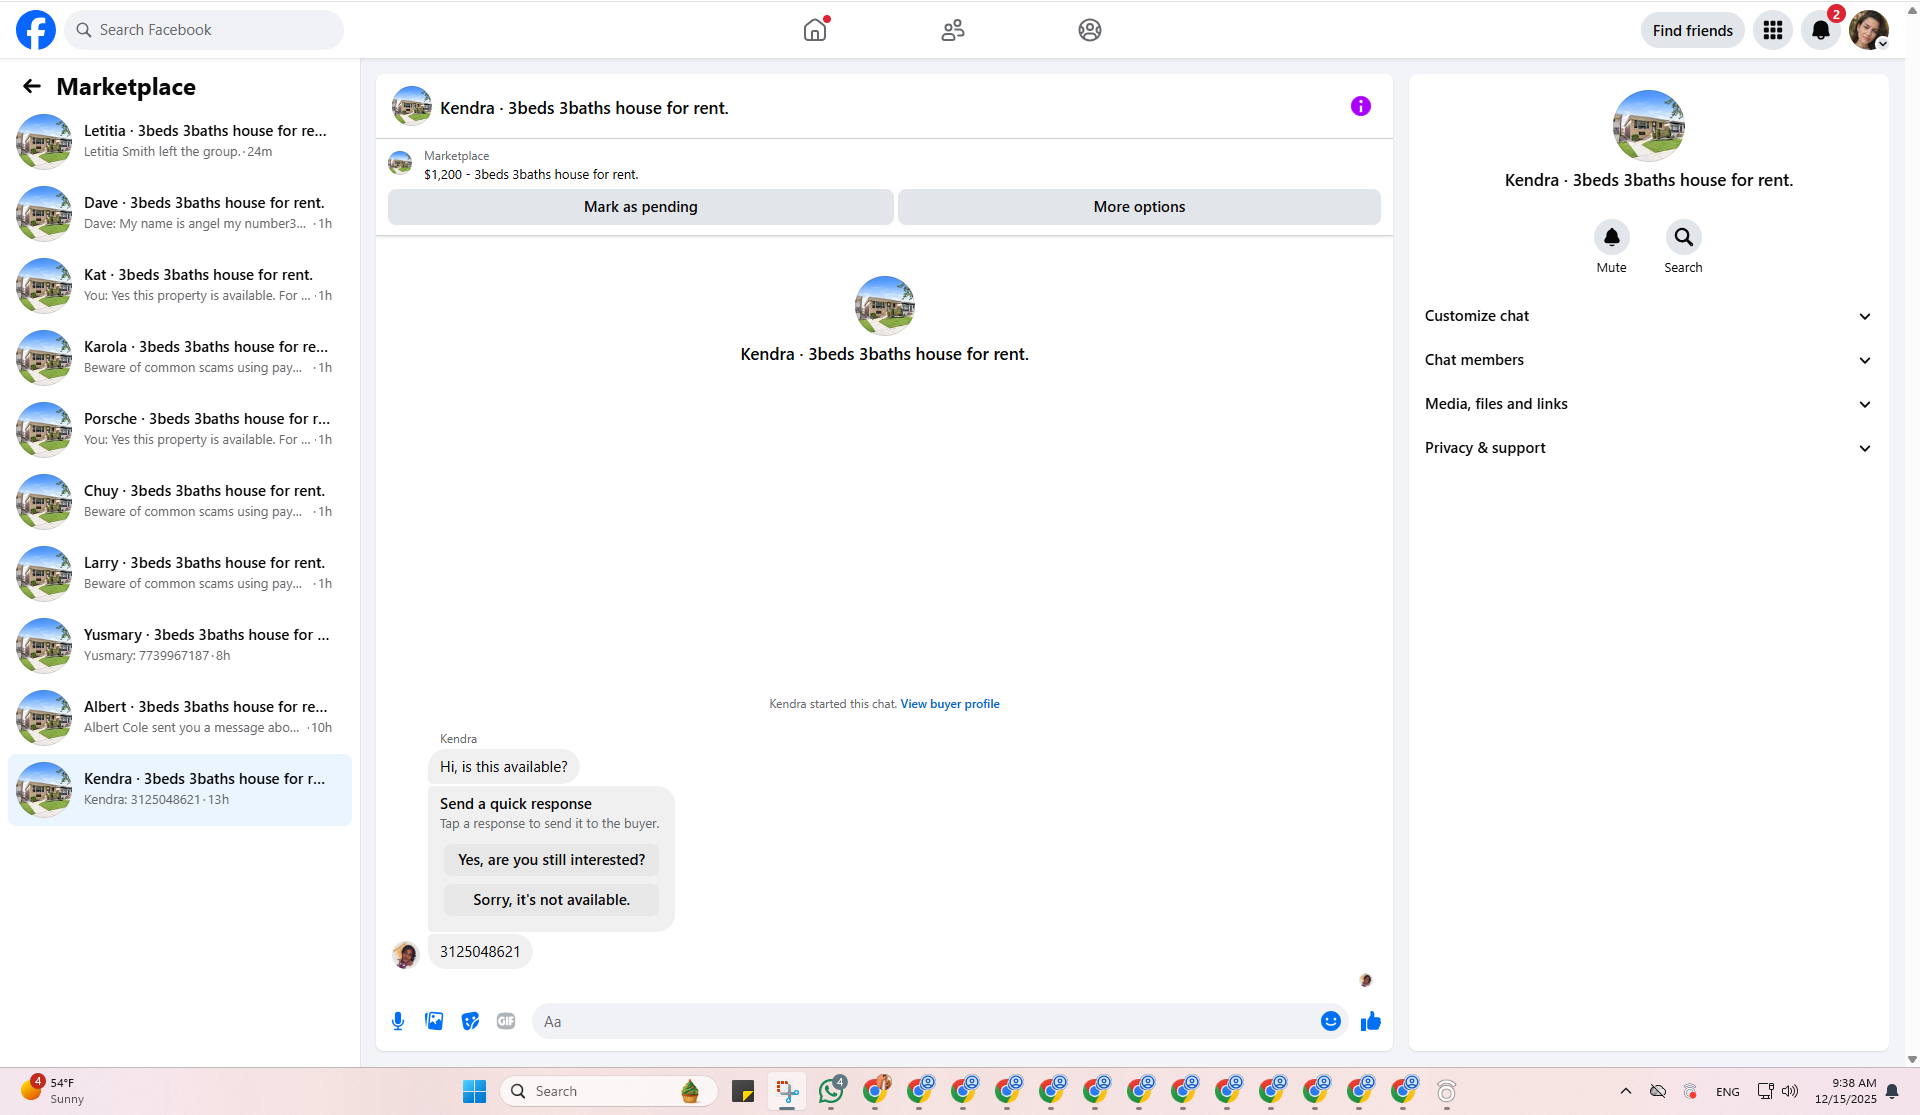Open the Friends icon in top navigation

click(953, 30)
